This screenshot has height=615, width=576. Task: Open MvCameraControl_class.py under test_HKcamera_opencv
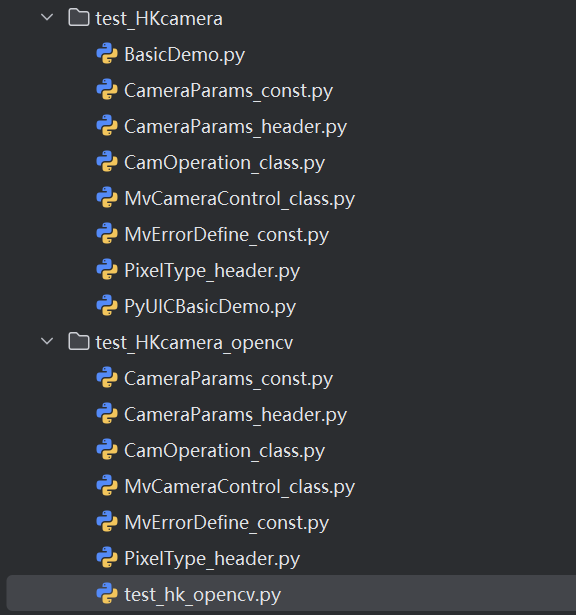tap(239, 487)
